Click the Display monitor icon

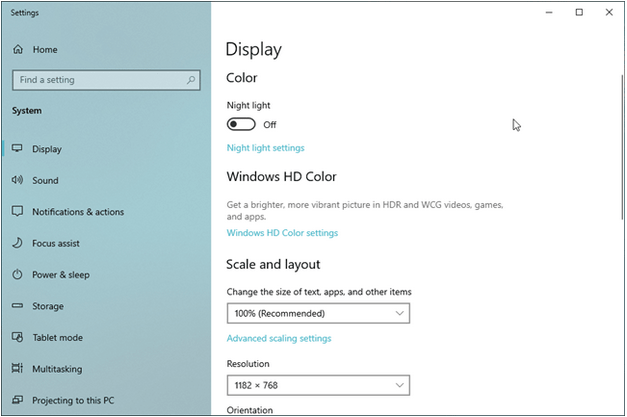click(x=17, y=149)
